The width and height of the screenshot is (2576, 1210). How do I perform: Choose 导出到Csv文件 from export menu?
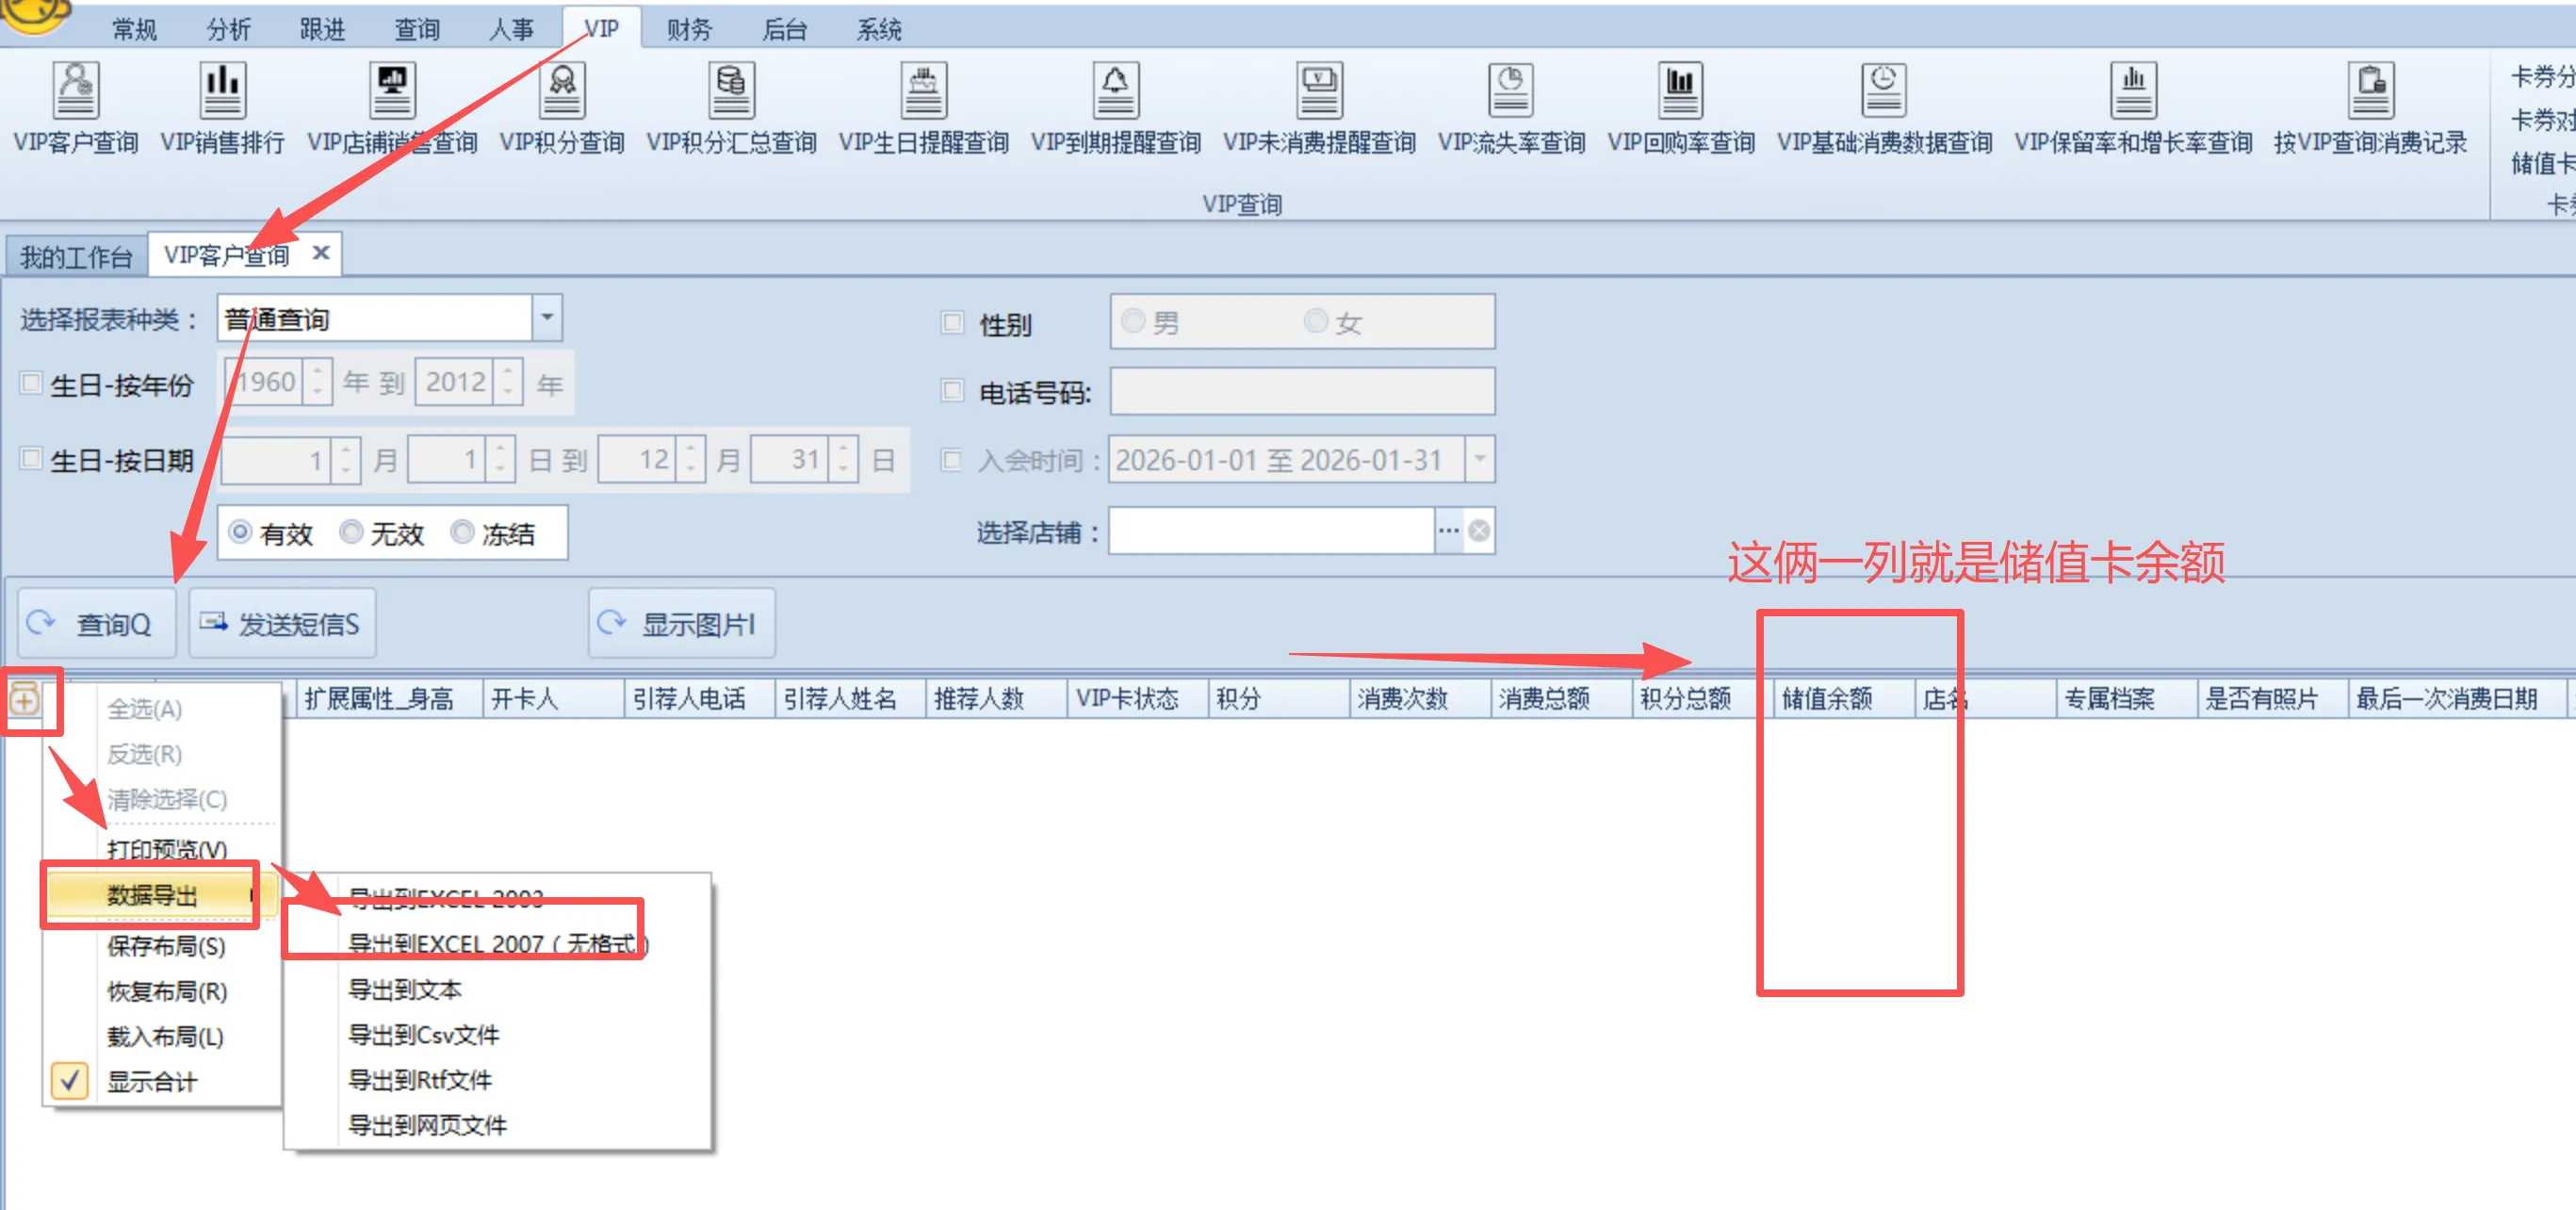click(x=423, y=1035)
